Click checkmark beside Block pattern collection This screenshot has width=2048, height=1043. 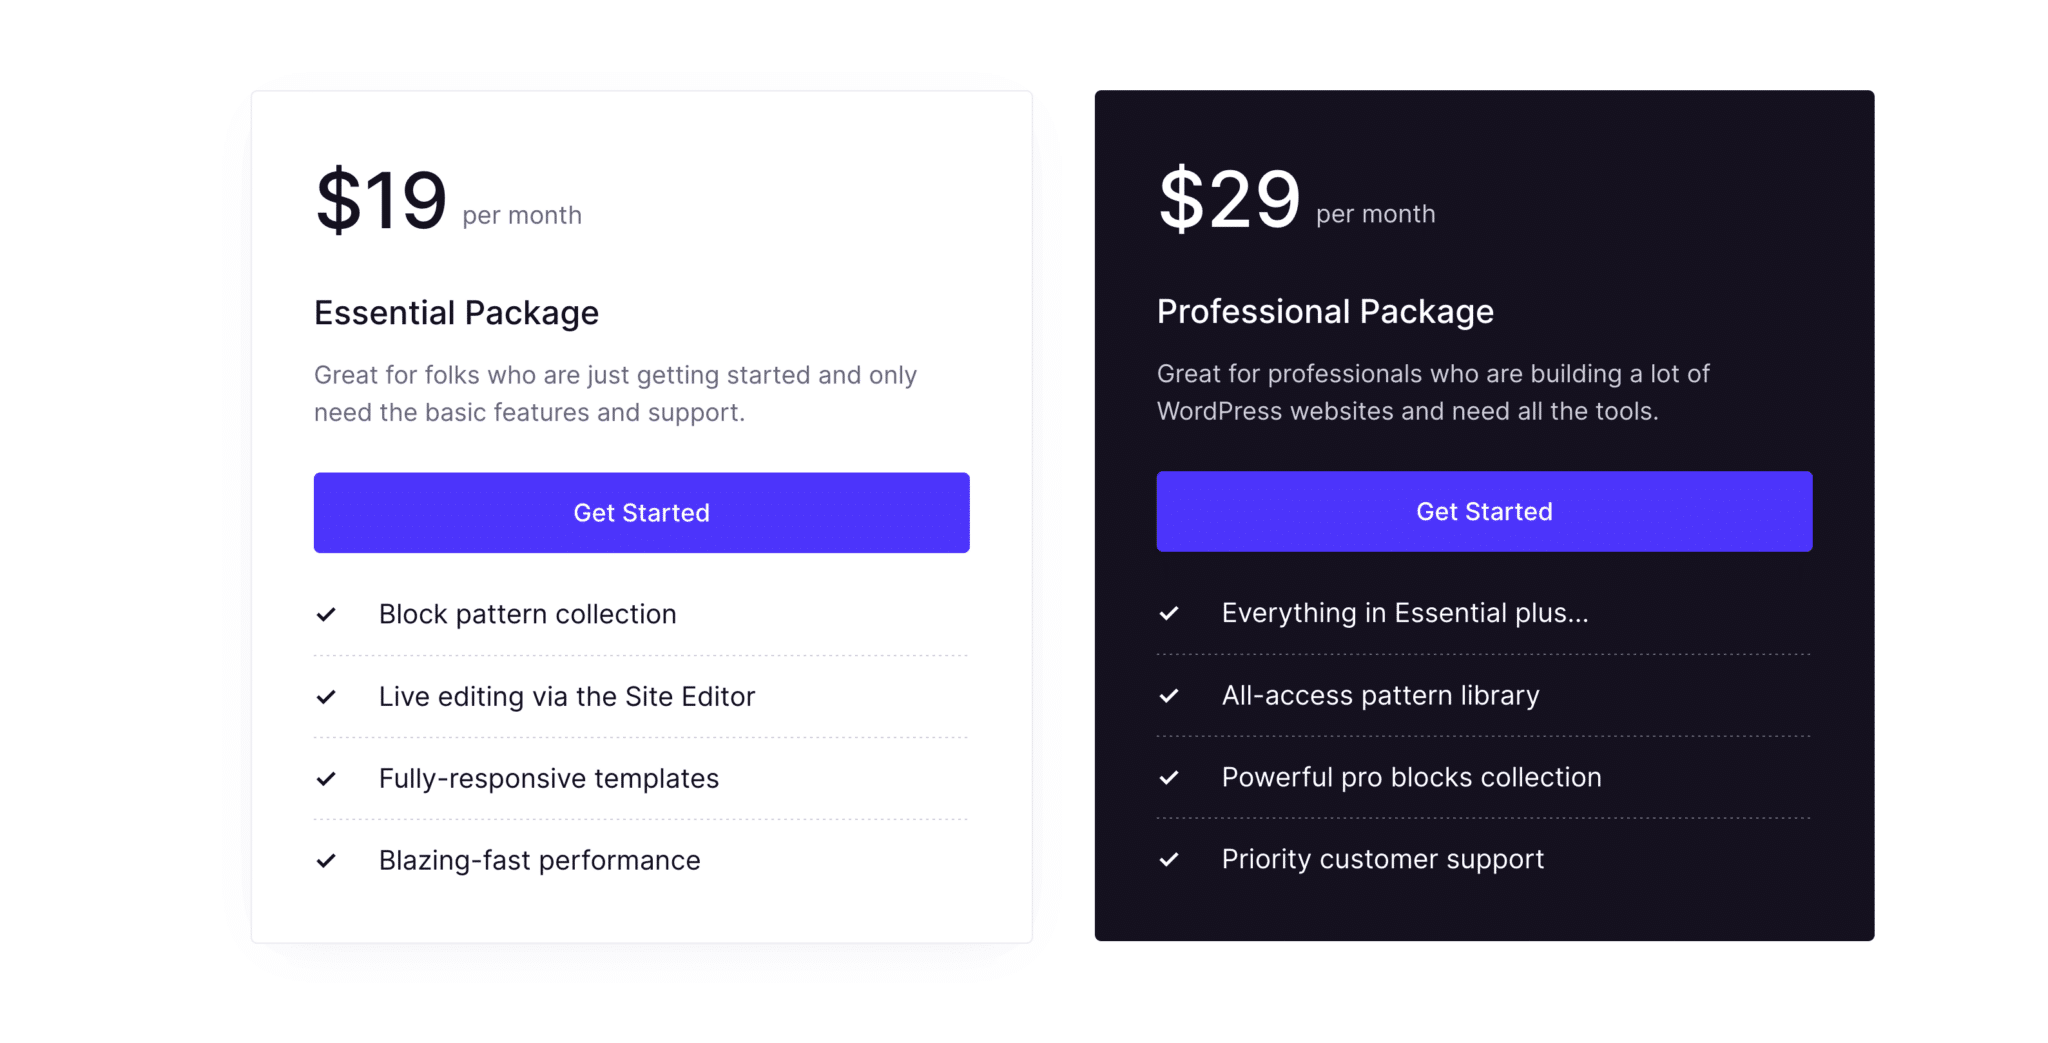click(326, 614)
